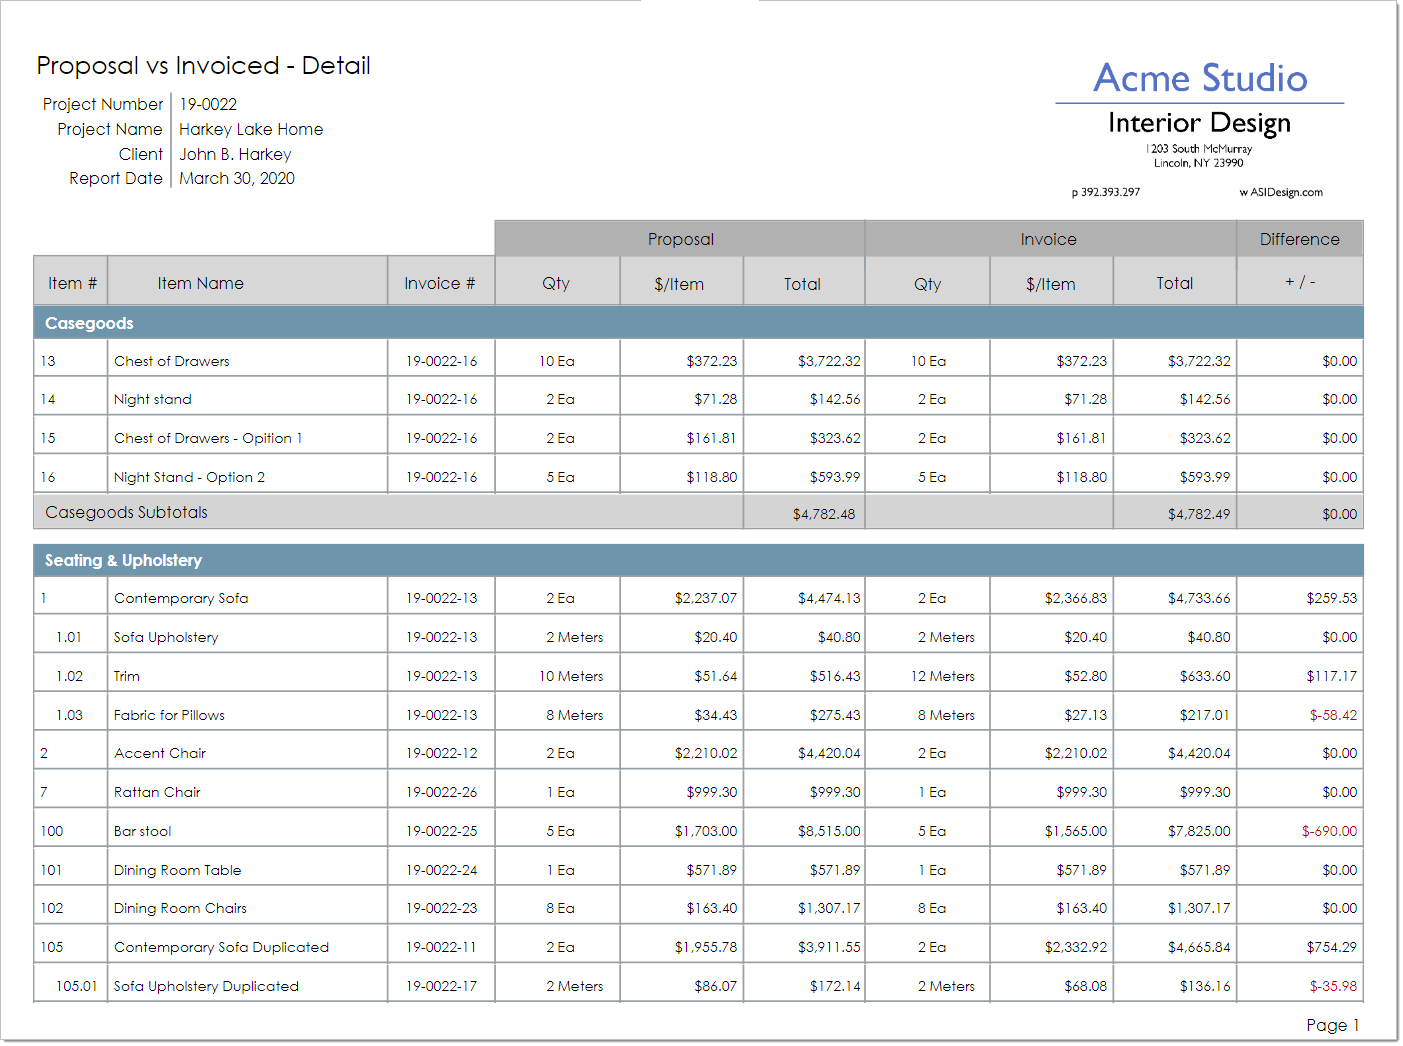Click the difference value $117.17
This screenshot has width=1403, height=1046.
click(1331, 676)
